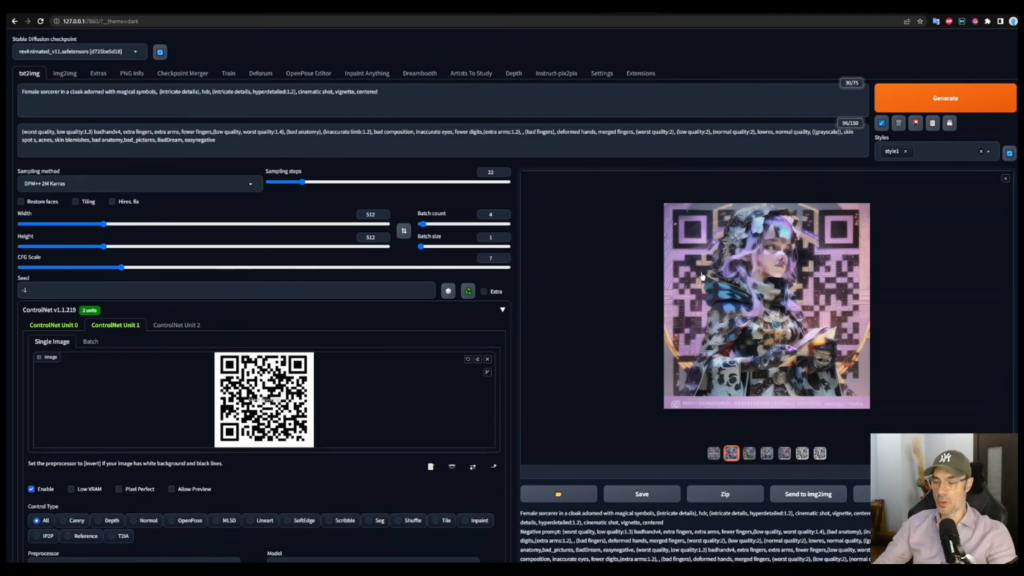Close the output gallery preview
1024x576 pixels.
coord(1006,178)
